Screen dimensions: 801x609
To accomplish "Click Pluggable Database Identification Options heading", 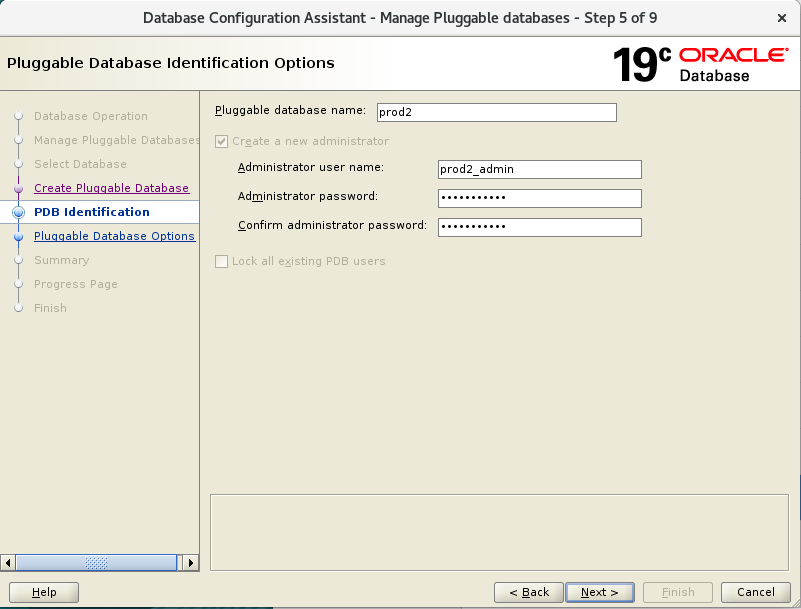I will 171,63.
